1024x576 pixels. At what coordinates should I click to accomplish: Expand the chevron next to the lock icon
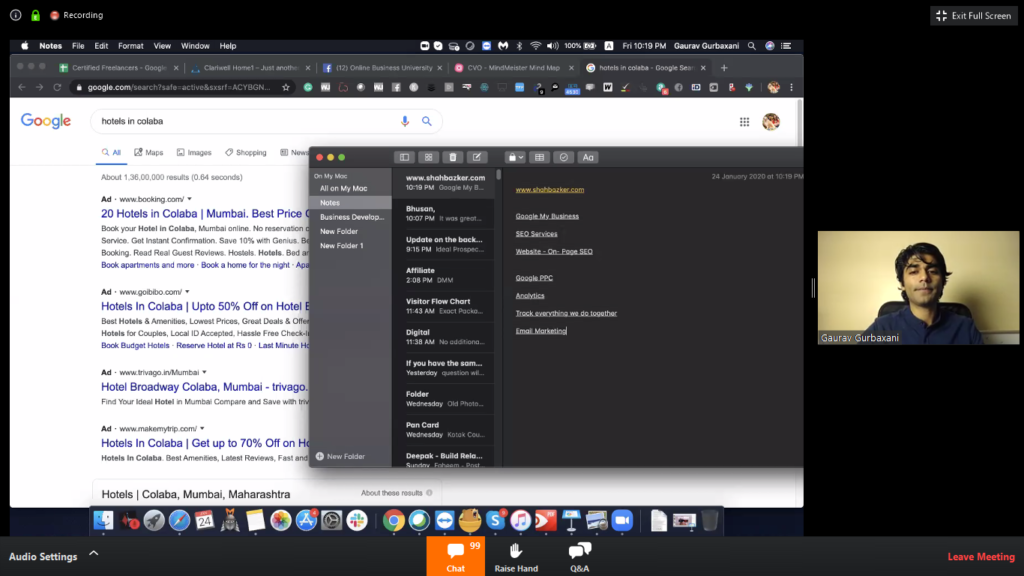click(x=521, y=157)
